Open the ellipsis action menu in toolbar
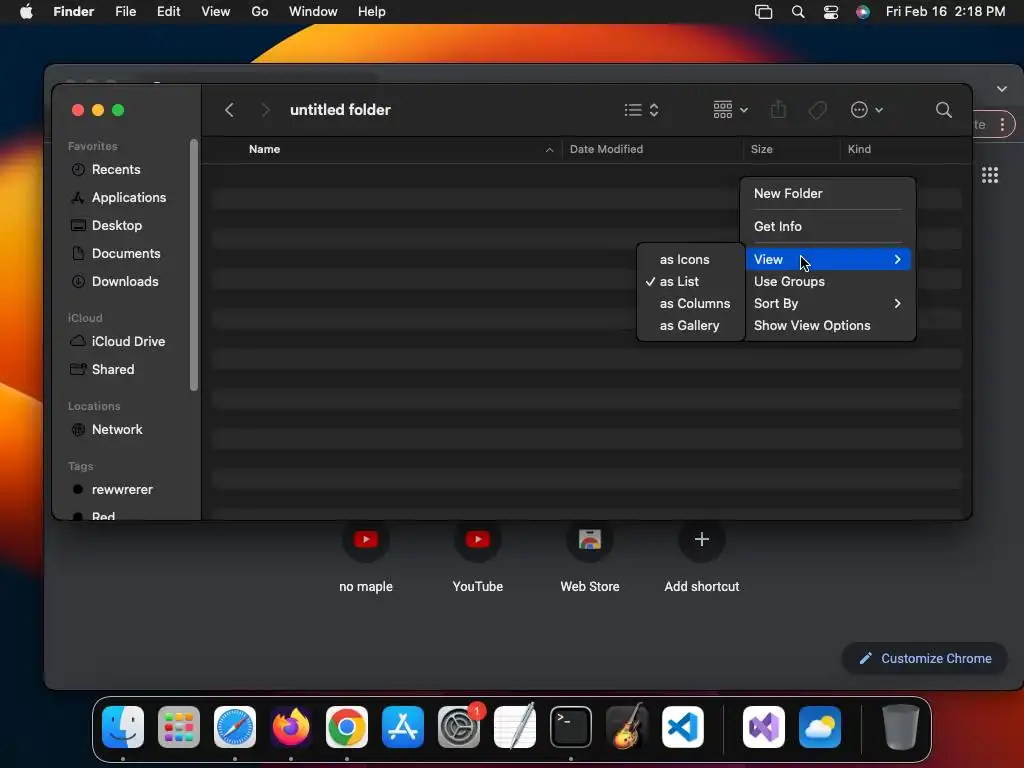The image size is (1024, 768). tap(867, 110)
